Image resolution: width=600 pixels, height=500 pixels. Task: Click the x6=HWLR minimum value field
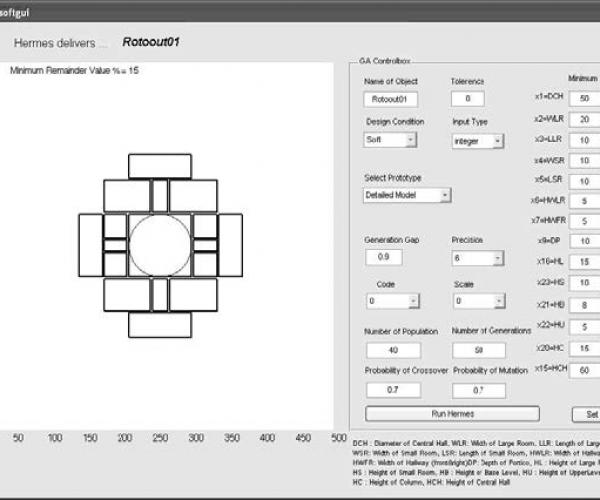[x=584, y=201]
